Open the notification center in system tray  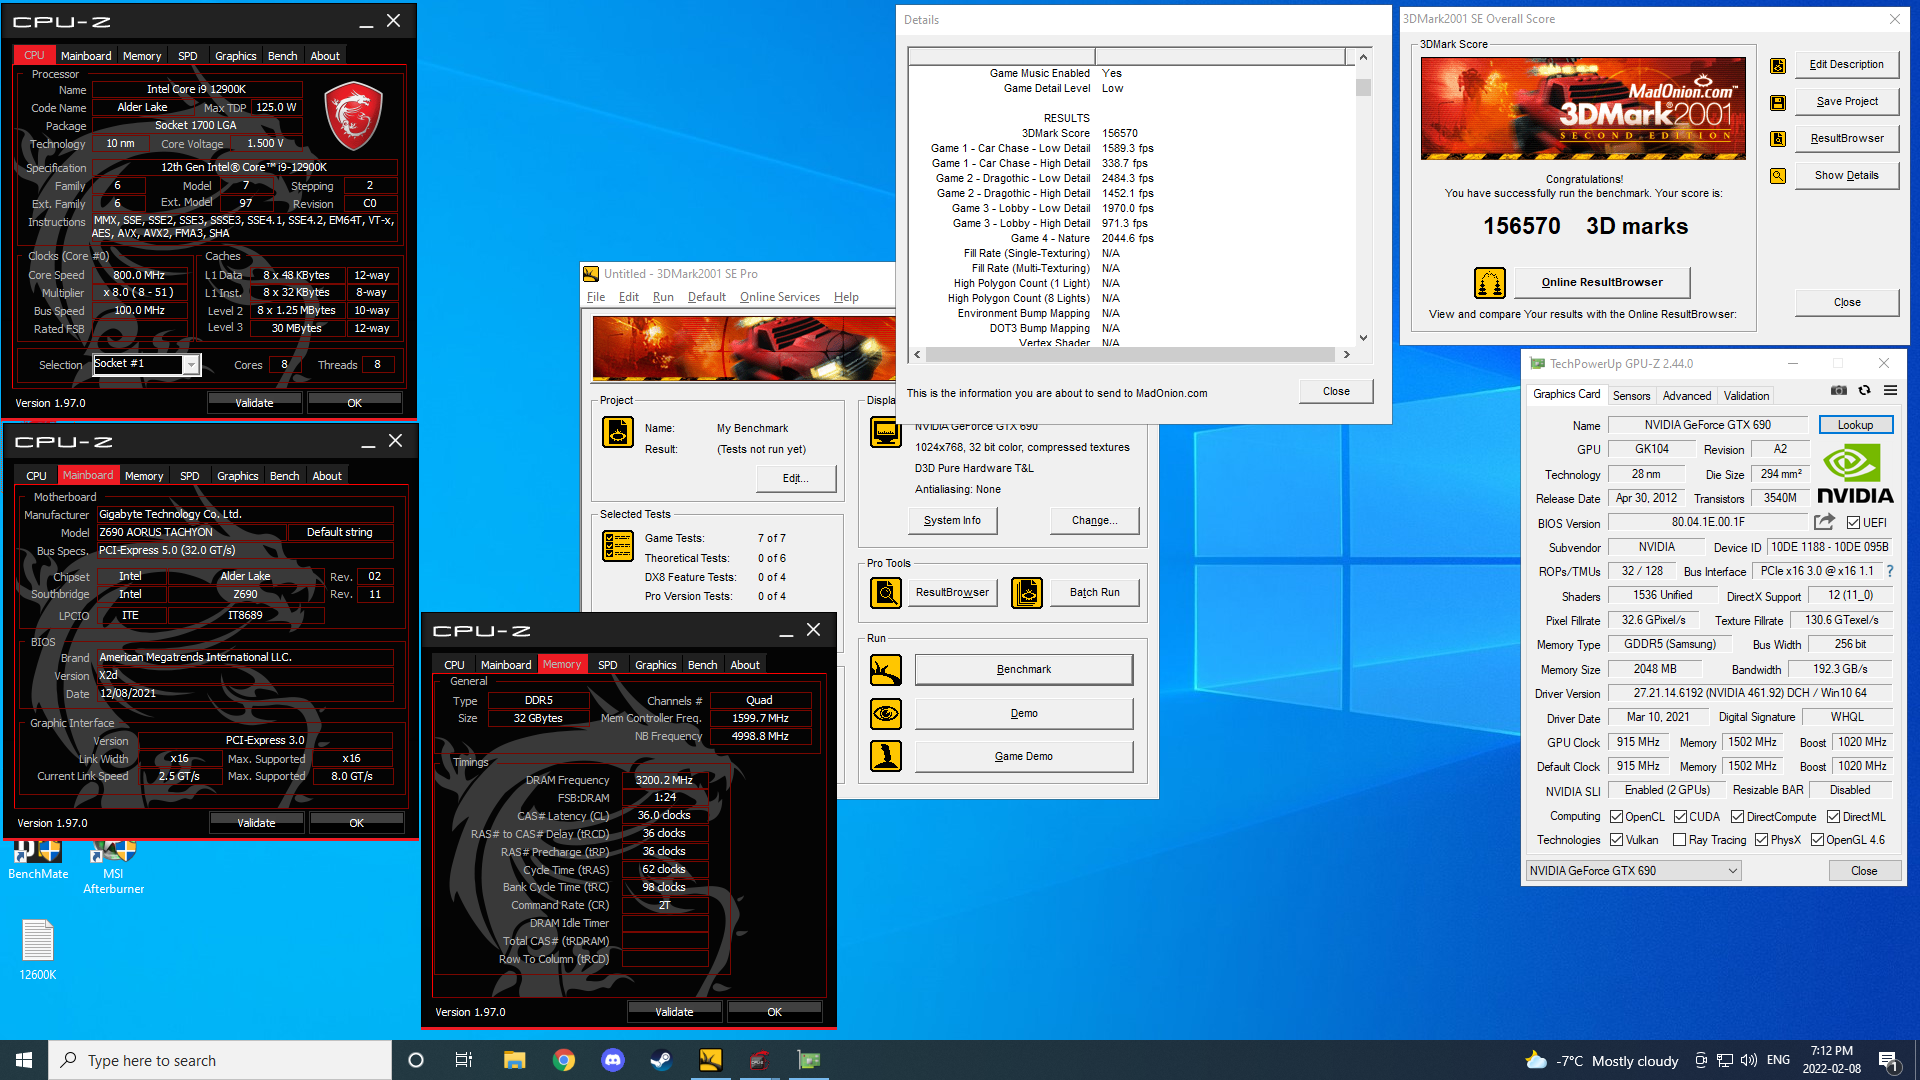tap(1888, 1060)
